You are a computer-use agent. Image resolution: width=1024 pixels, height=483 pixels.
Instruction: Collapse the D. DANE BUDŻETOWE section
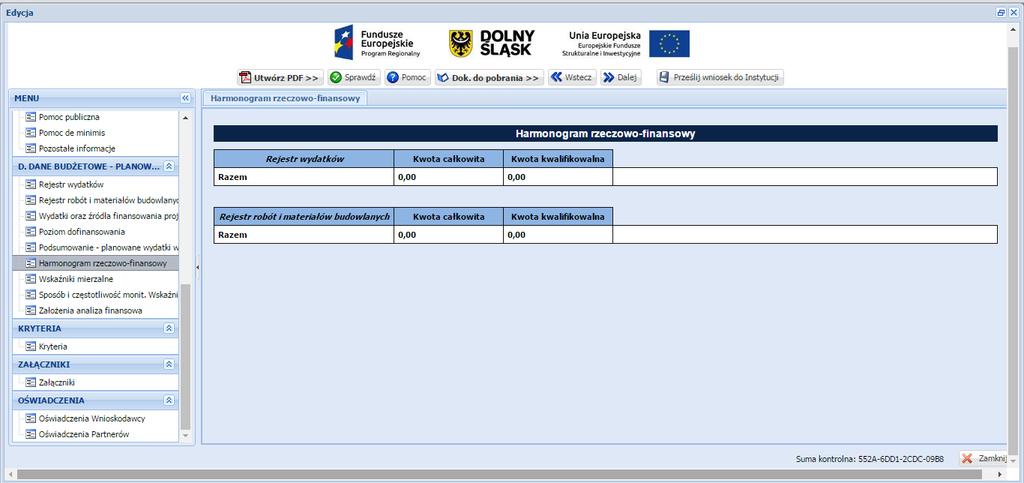pyautogui.click(x=168, y=166)
